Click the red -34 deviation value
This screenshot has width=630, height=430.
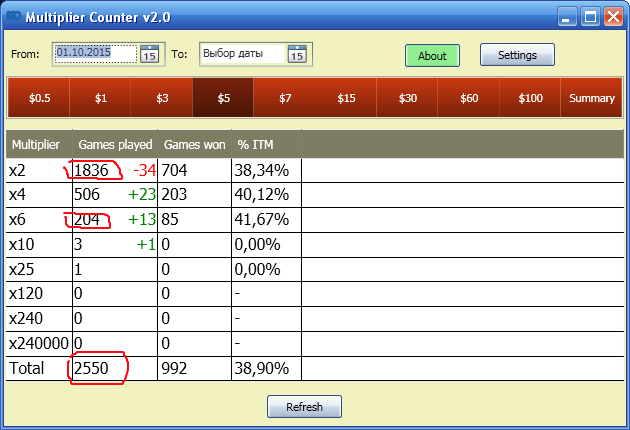(x=145, y=170)
